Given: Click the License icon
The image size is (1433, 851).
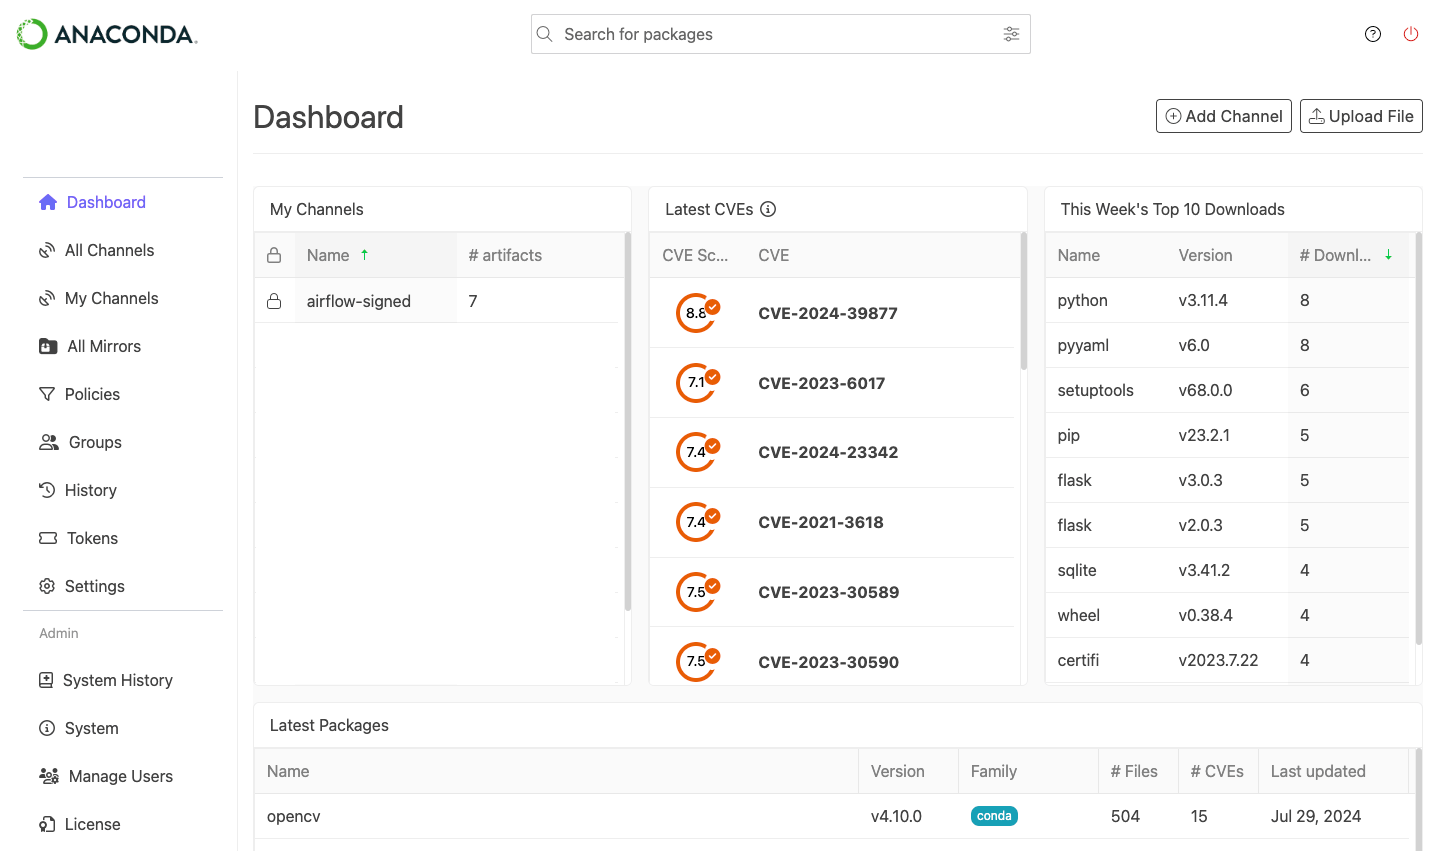Looking at the screenshot, I should 47,824.
